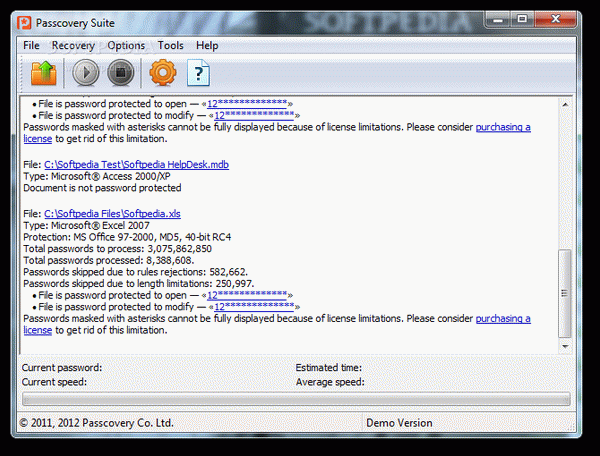Viewport: 600px width, 456px height.
Task: Open the Softpedia.xls file link
Action: [x=112, y=214]
